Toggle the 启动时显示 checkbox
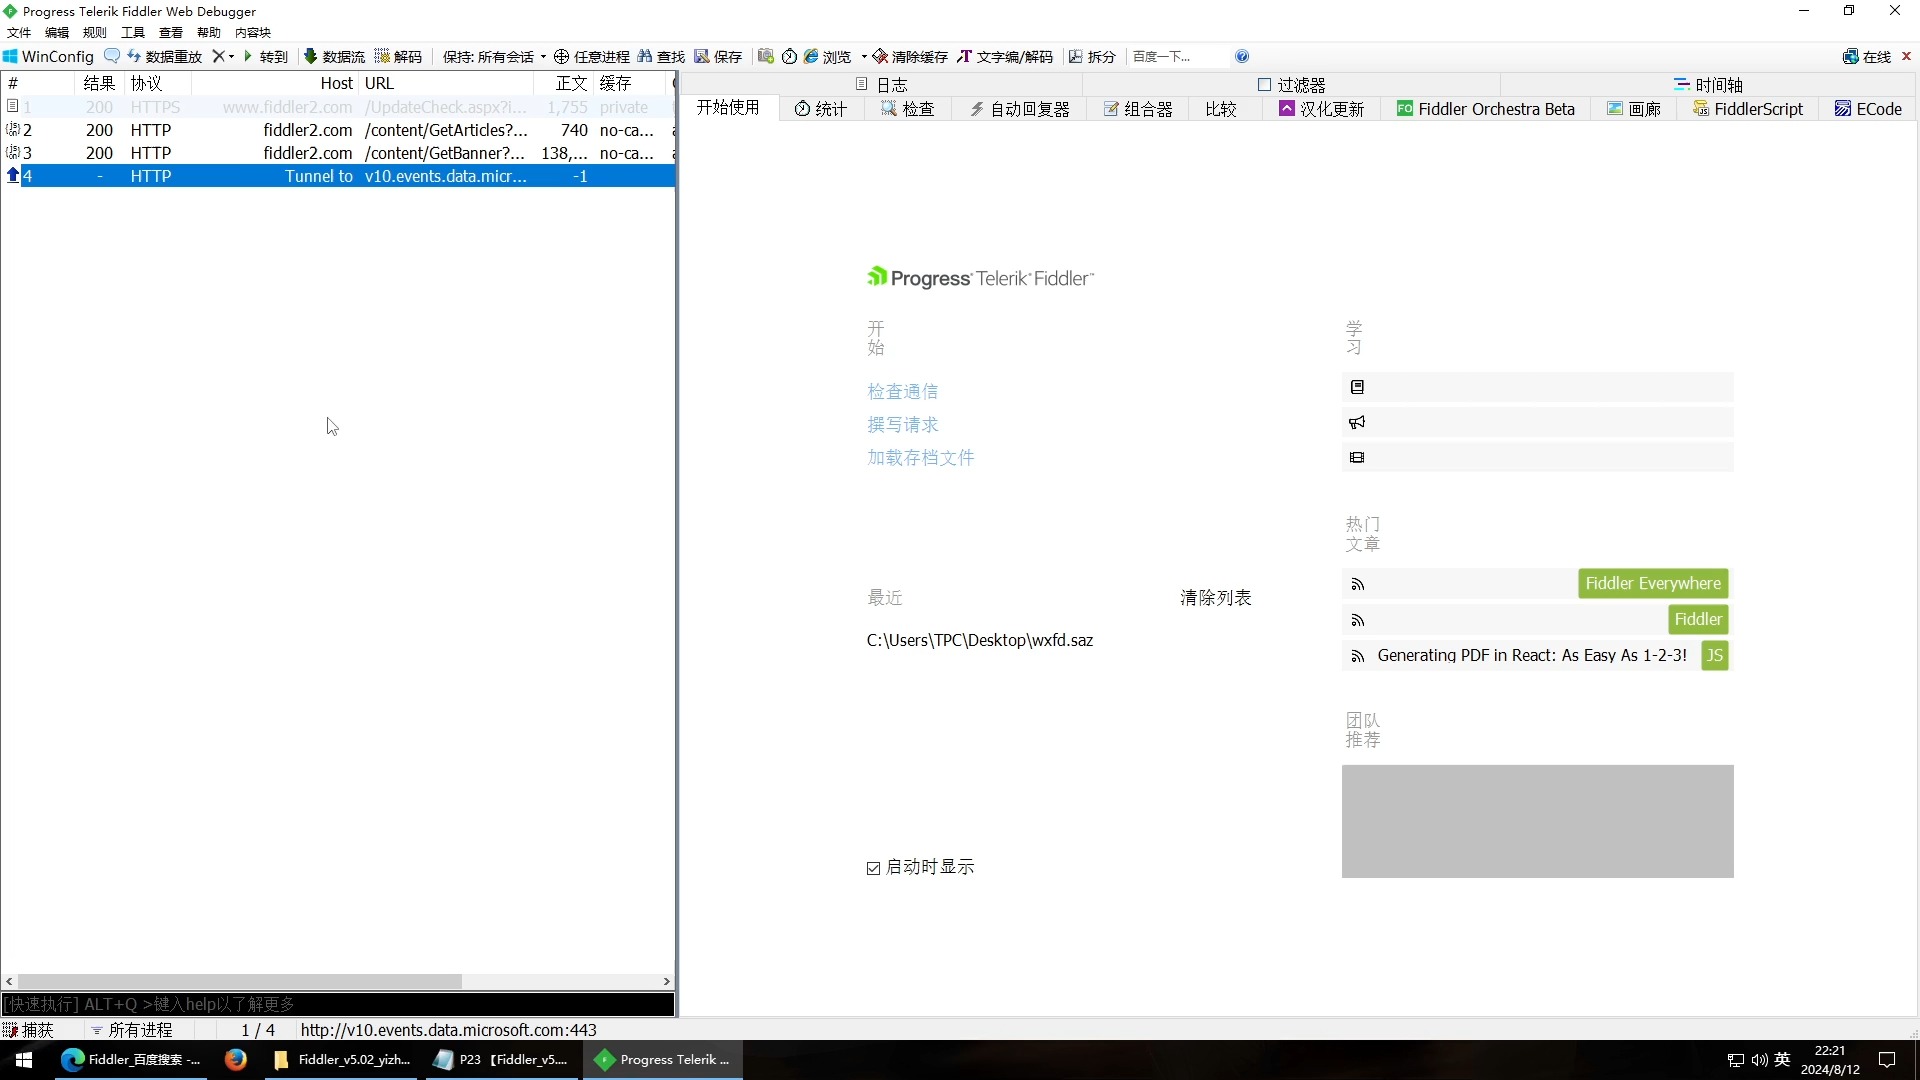This screenshot has height=1080, width=1920. 873,868
